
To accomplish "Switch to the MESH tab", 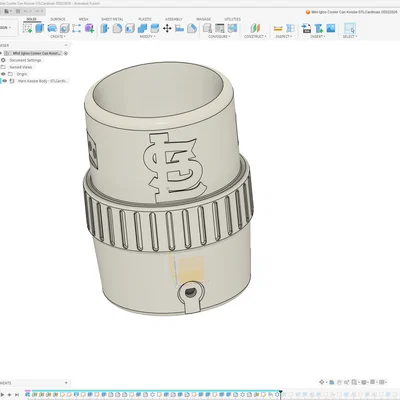I will click(x=83, y=19).
